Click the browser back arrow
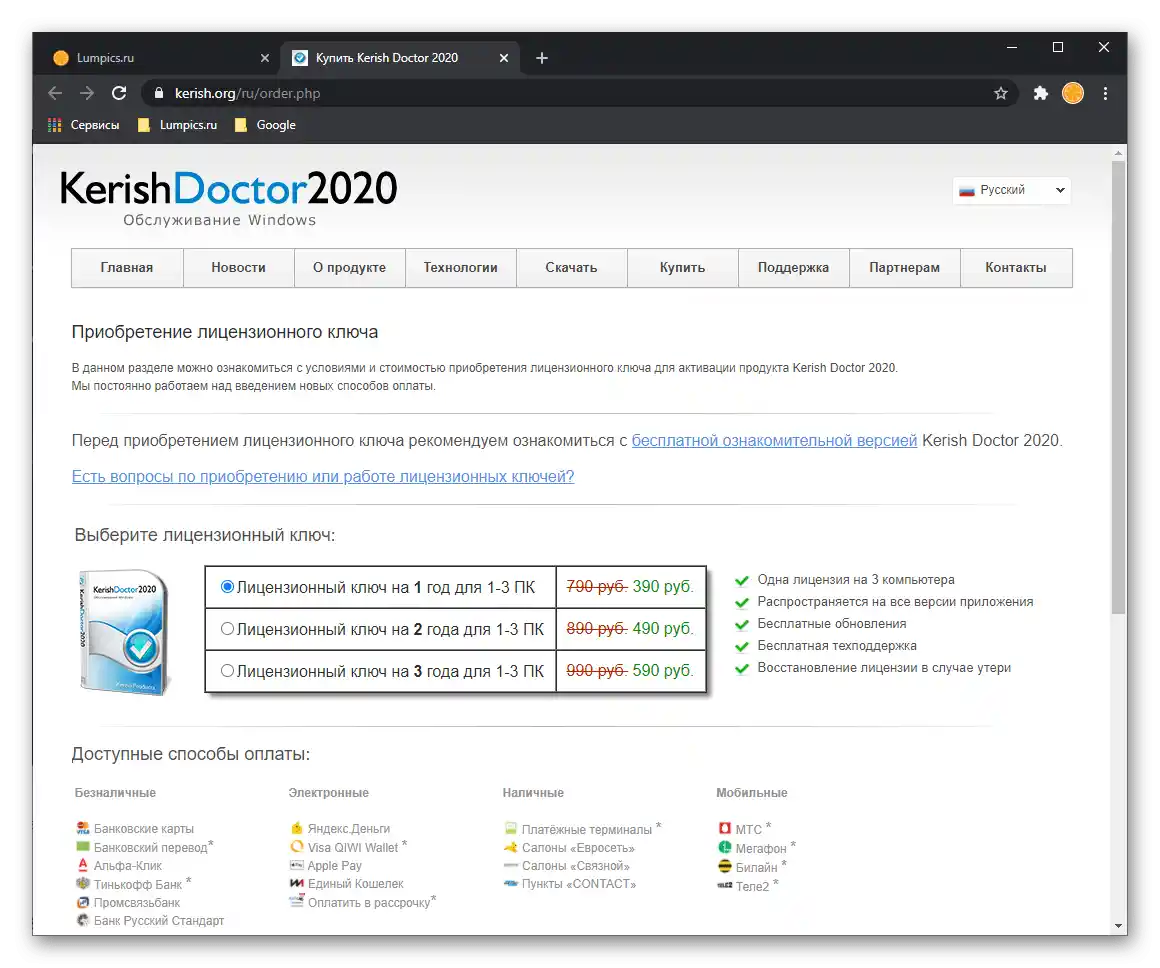The width and height of the screenshot is (1160, 968). pos(55,93)
